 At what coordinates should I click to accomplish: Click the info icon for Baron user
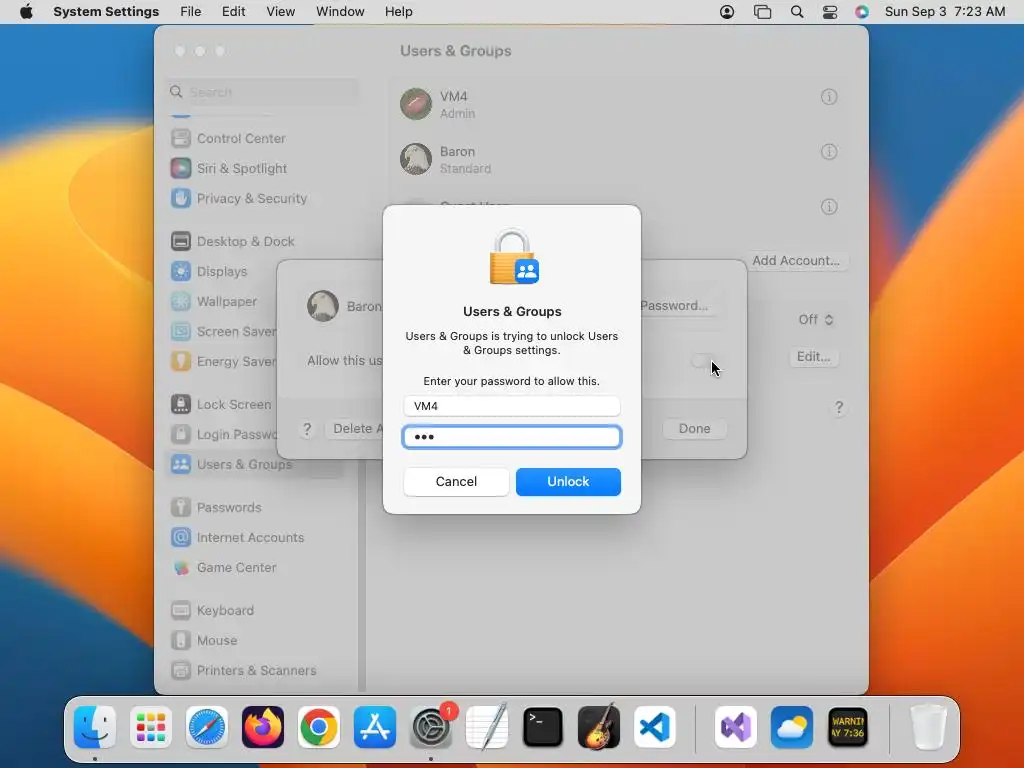click(829, 152)
